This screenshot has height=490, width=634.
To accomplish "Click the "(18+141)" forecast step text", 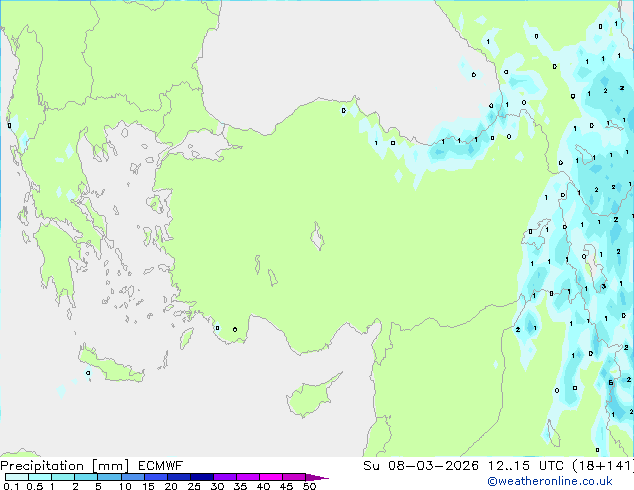I will click(603, 466).
